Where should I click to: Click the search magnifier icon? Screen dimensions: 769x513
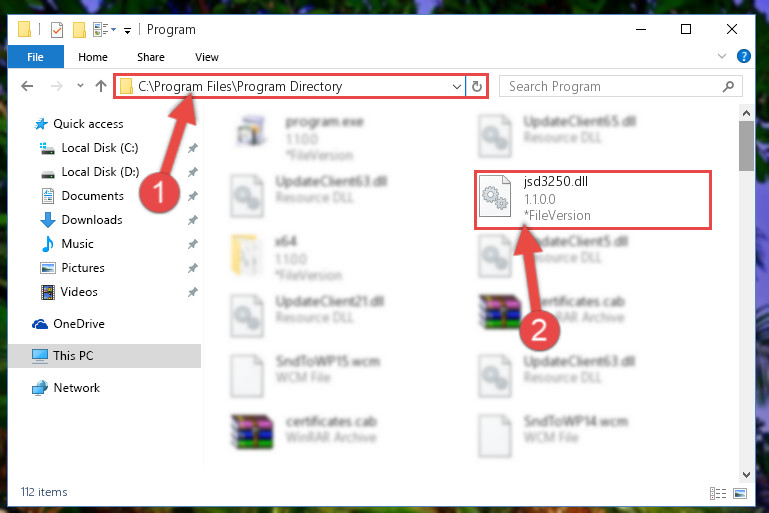728,87
